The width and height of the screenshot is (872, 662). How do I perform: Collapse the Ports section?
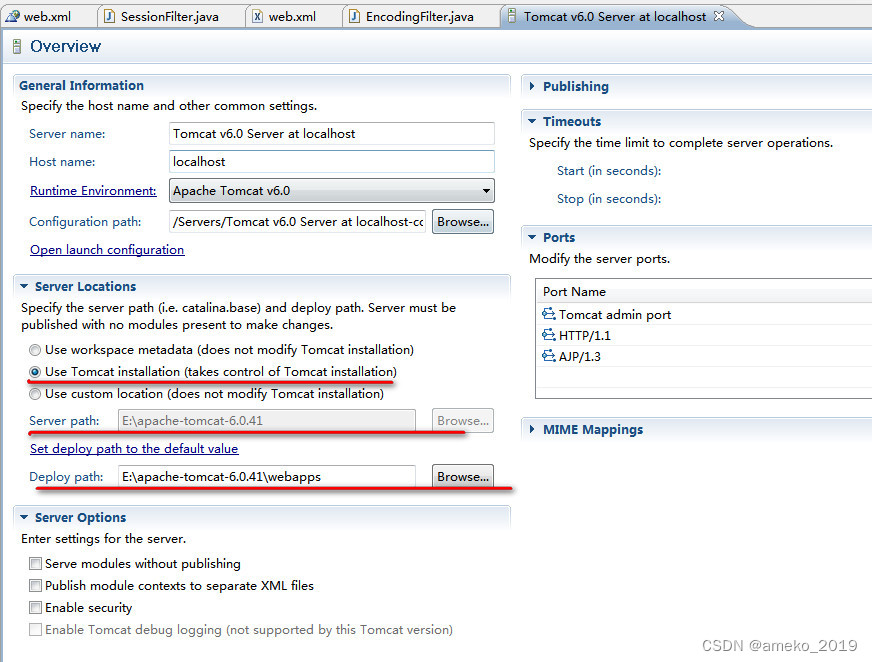(532, 238)
